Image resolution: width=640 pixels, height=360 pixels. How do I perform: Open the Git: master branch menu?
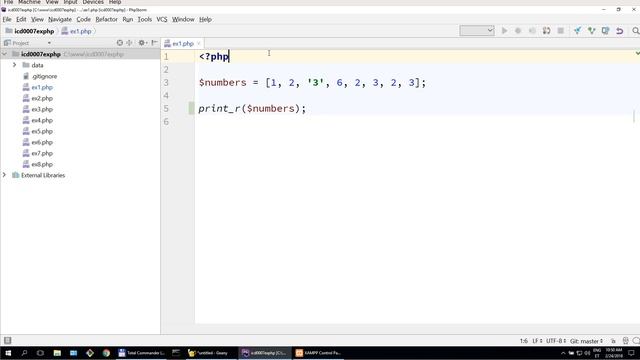(586, 341)
